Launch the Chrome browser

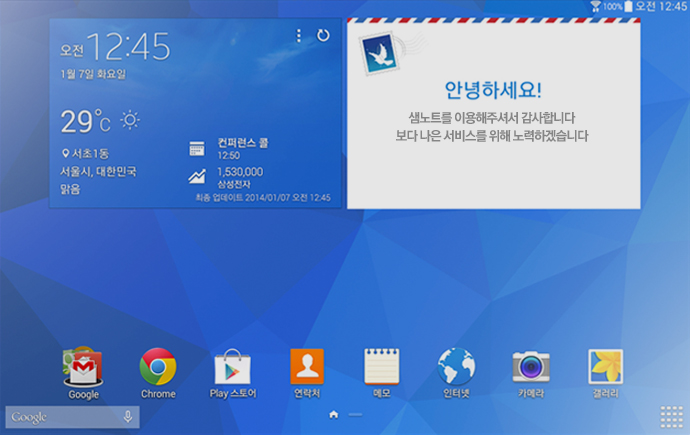click(x=158, y=367)
